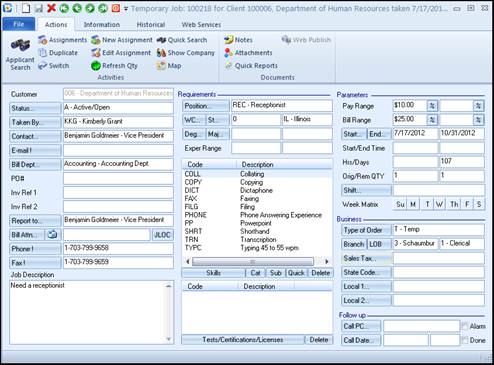Toggle W in Week Matrix
Viewport: 494px width, 365px height.
point(439,204)
